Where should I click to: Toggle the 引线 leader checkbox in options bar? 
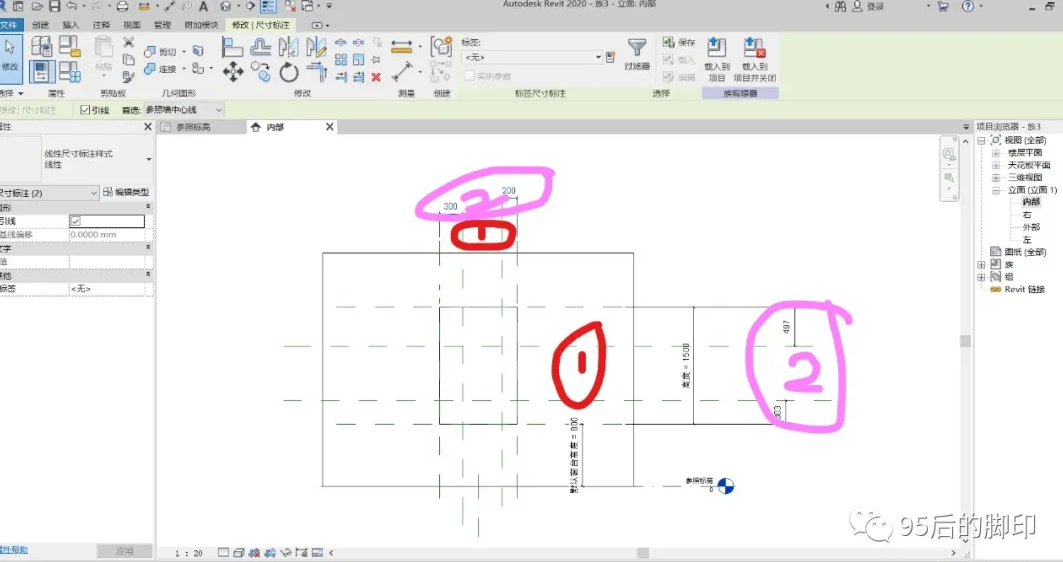click(x=85, y=110)
